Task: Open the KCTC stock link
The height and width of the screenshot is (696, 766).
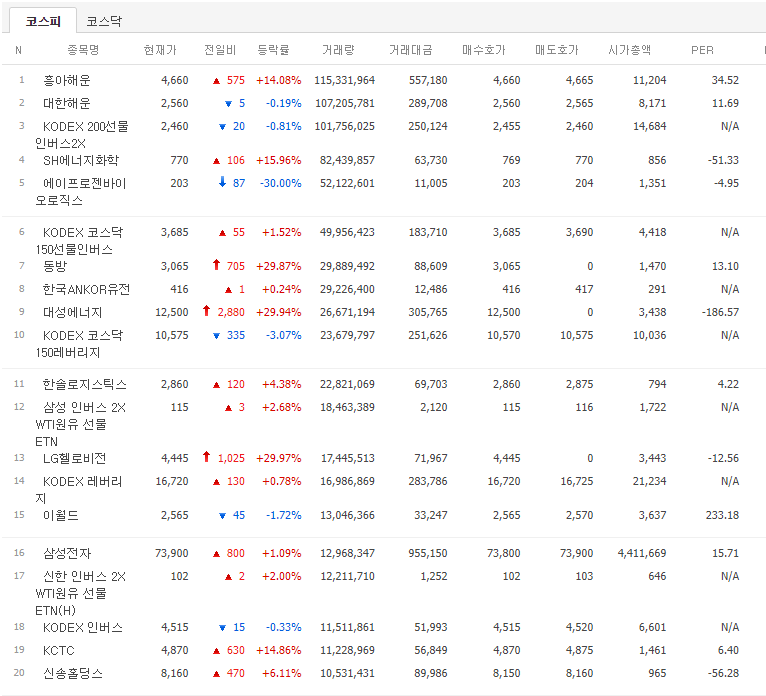Action: (x=59, y=650)
